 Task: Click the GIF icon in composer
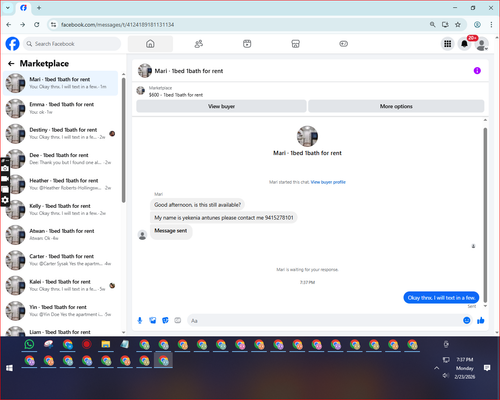tap(178, 320)
